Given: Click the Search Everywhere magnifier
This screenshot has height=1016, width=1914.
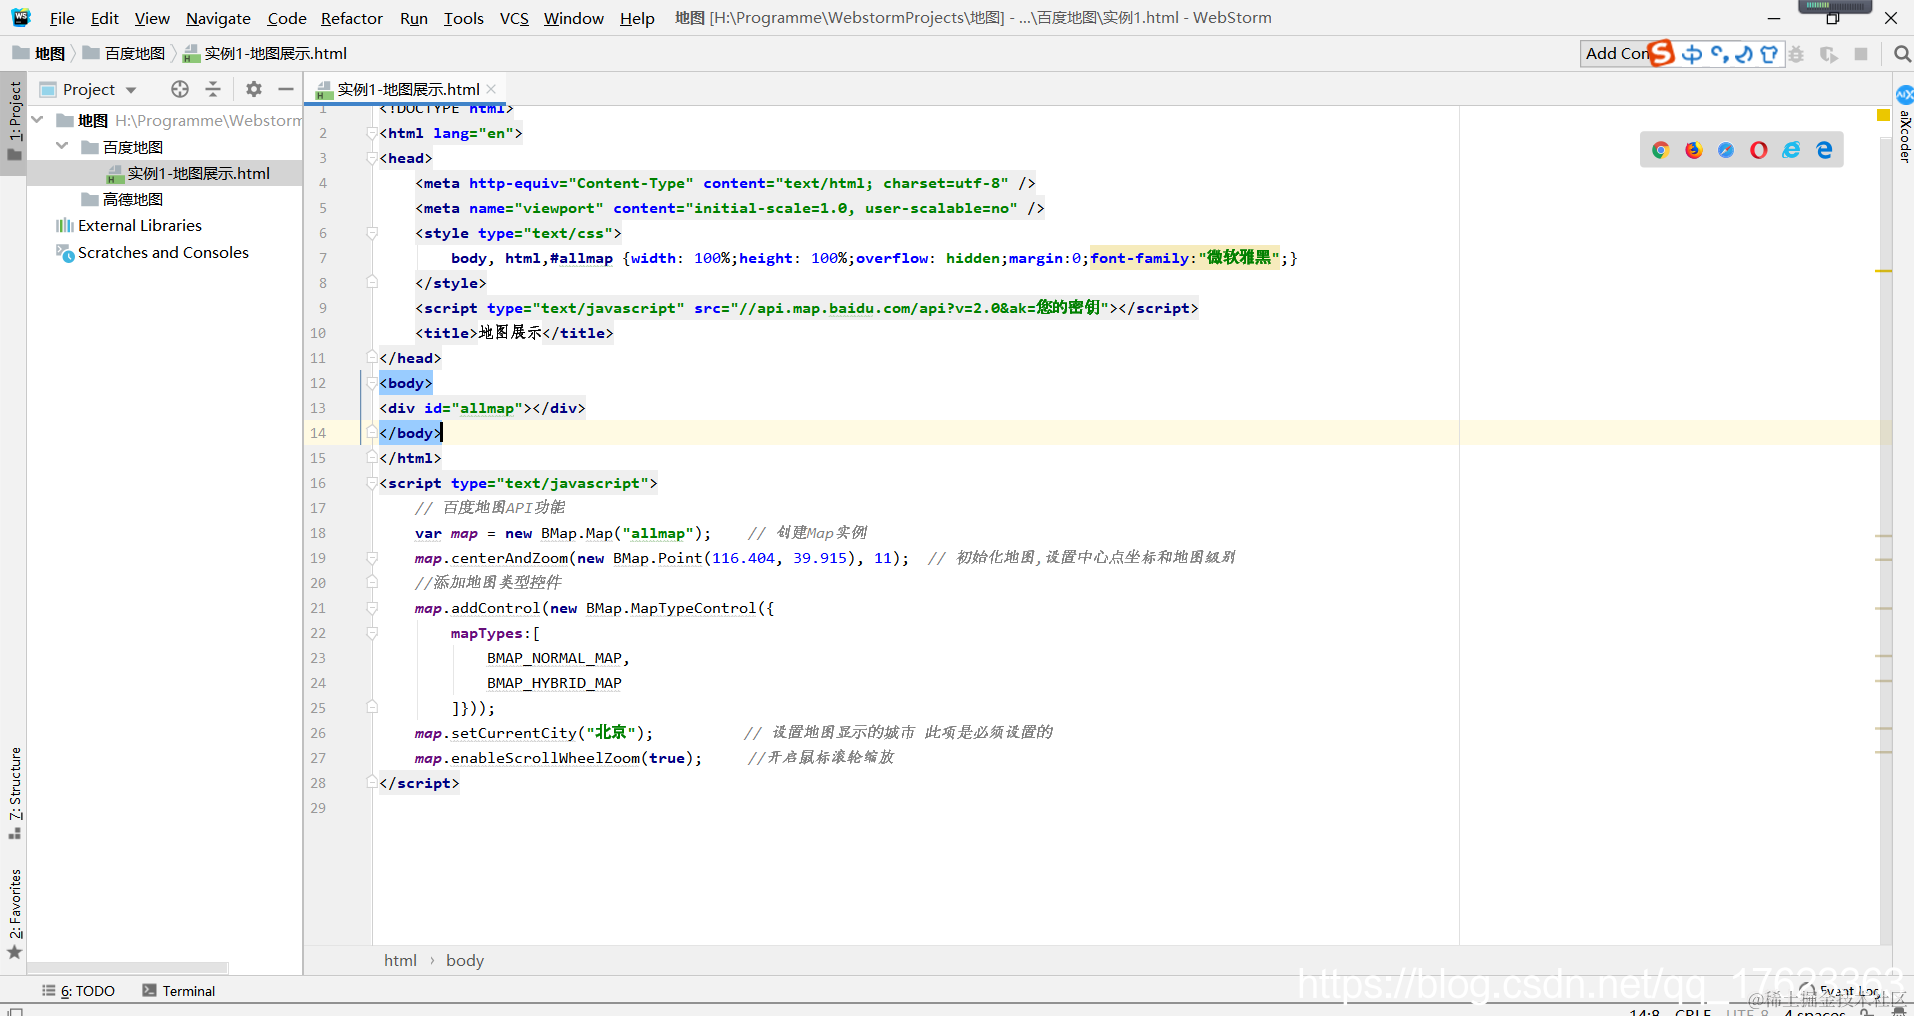Looking at the screenshot, I should (x=1902, y=54).
